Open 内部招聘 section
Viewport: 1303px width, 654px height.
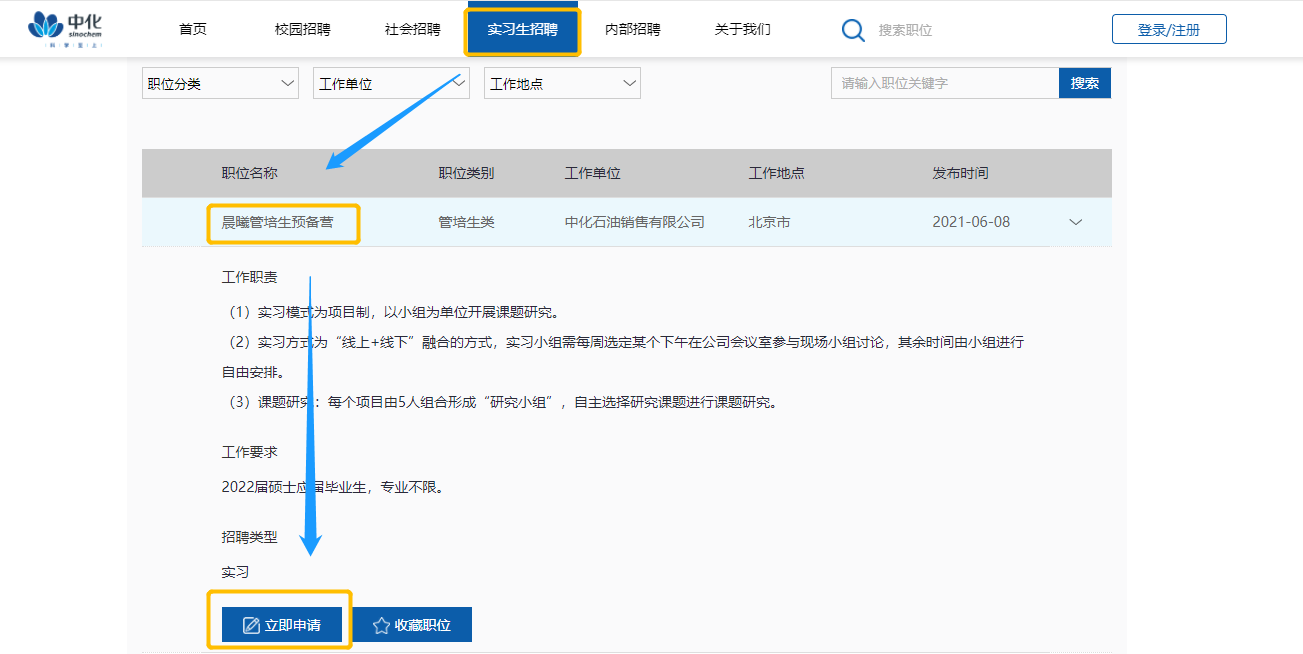pyautogui.click(x=632, y=29)
